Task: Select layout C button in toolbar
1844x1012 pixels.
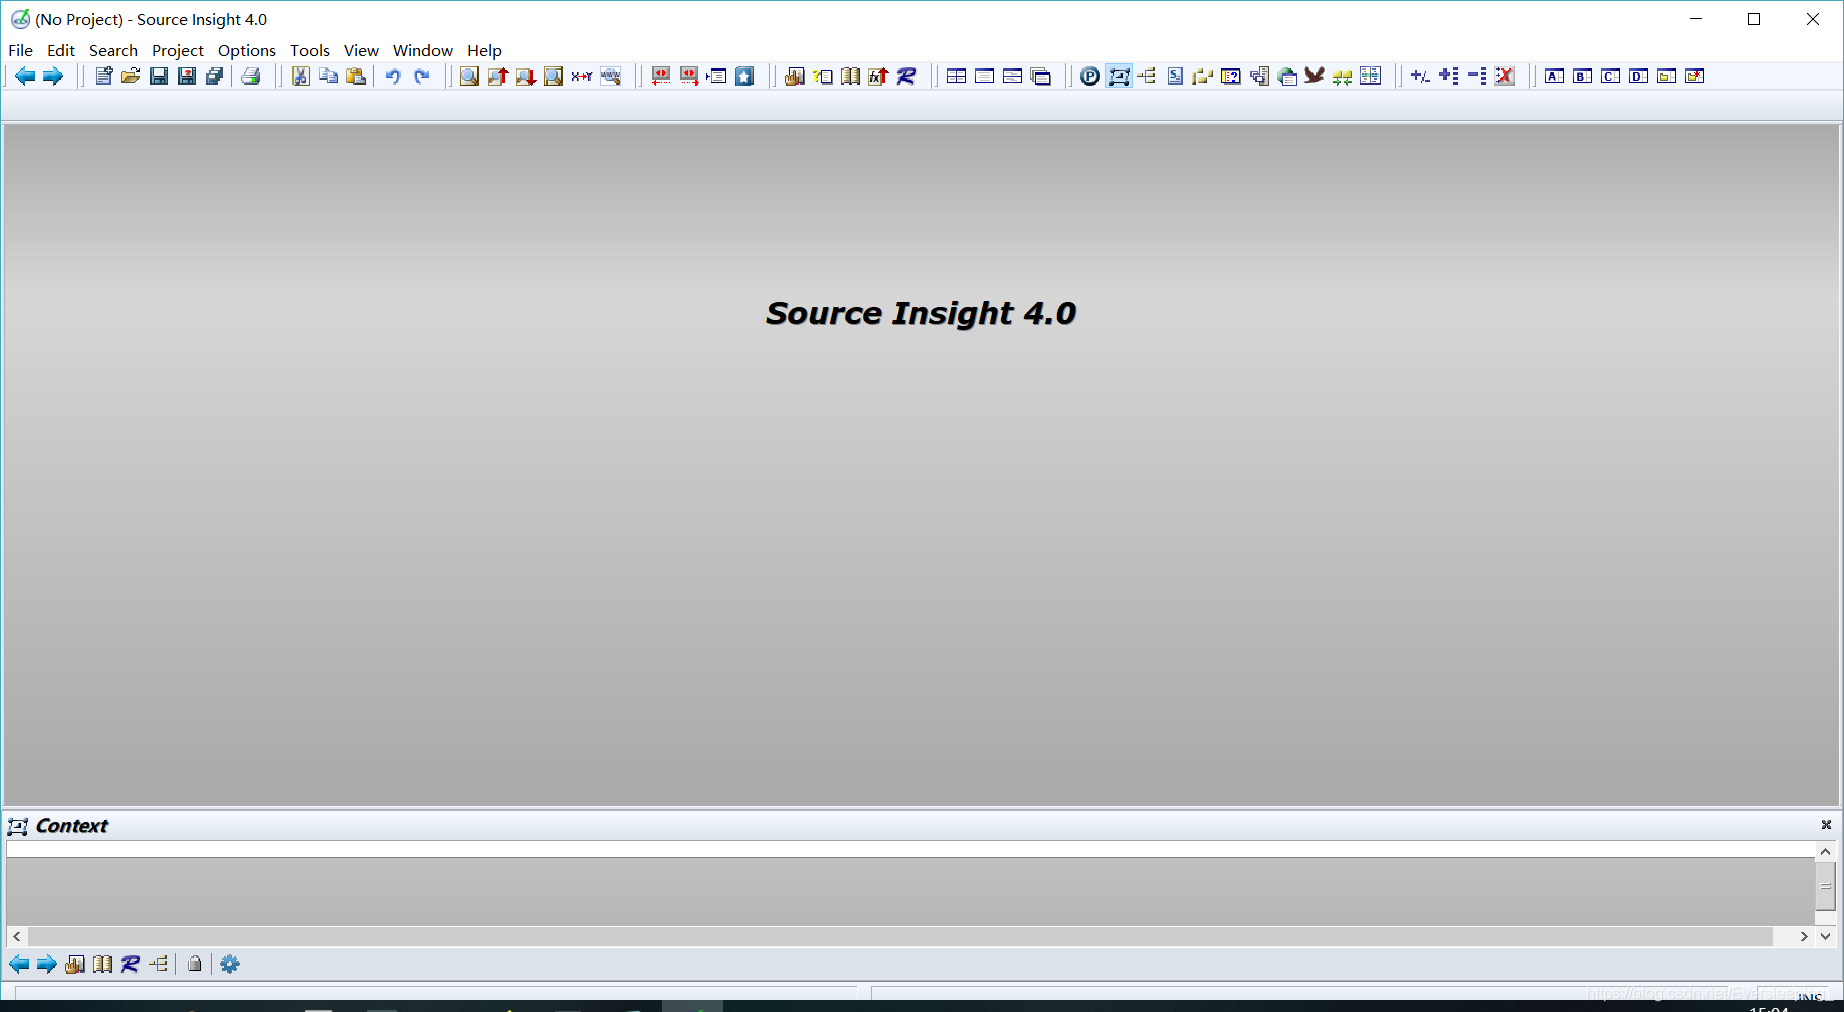Action: click(1611, 76)
